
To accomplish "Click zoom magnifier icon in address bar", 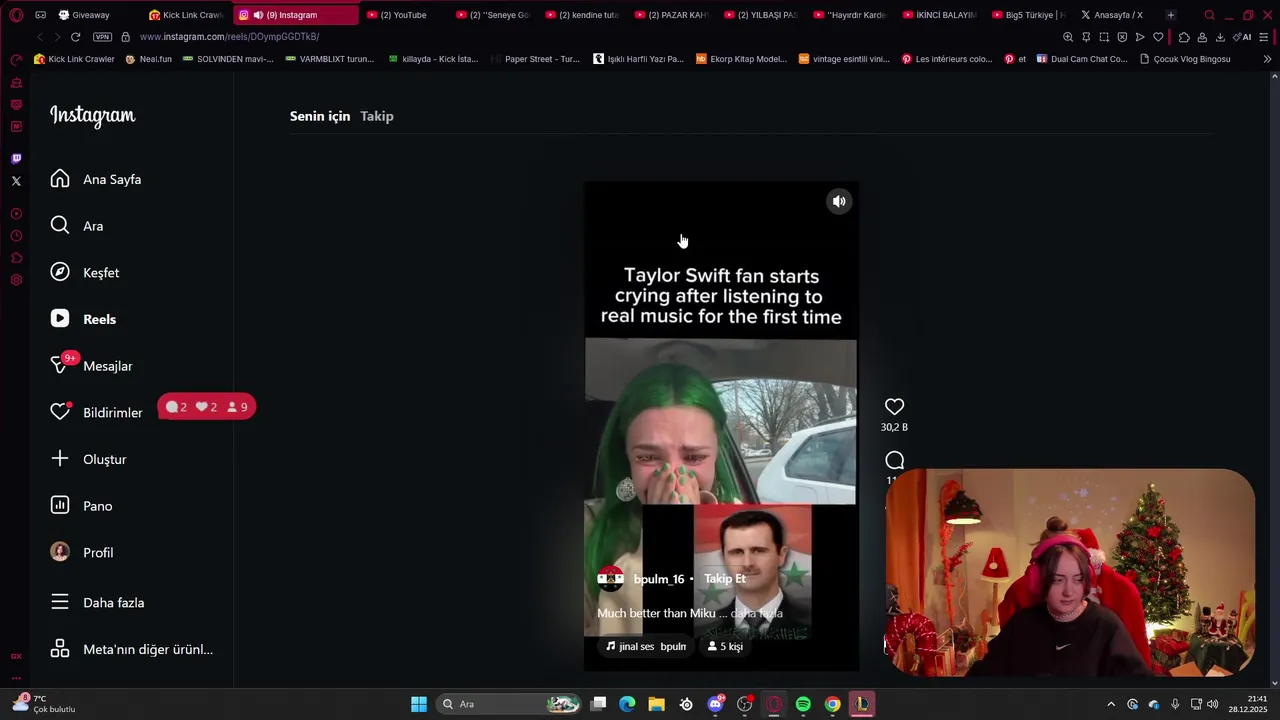I will point(1068,37).
